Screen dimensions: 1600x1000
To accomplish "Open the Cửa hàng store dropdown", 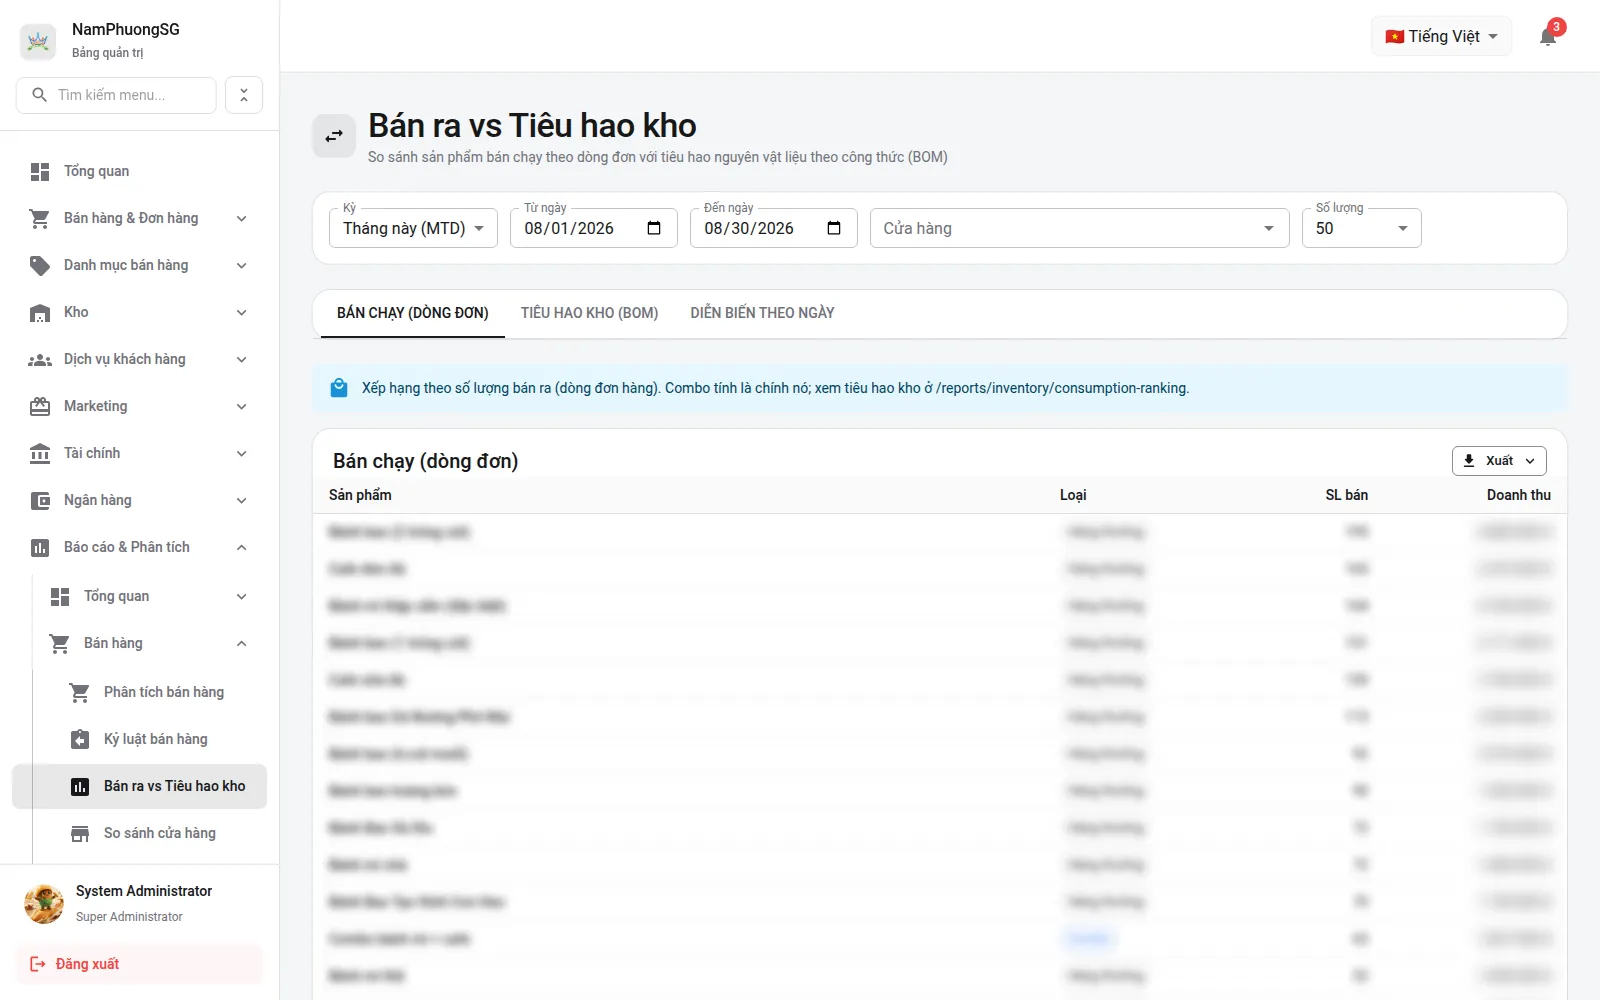I will pos(1080,228).
